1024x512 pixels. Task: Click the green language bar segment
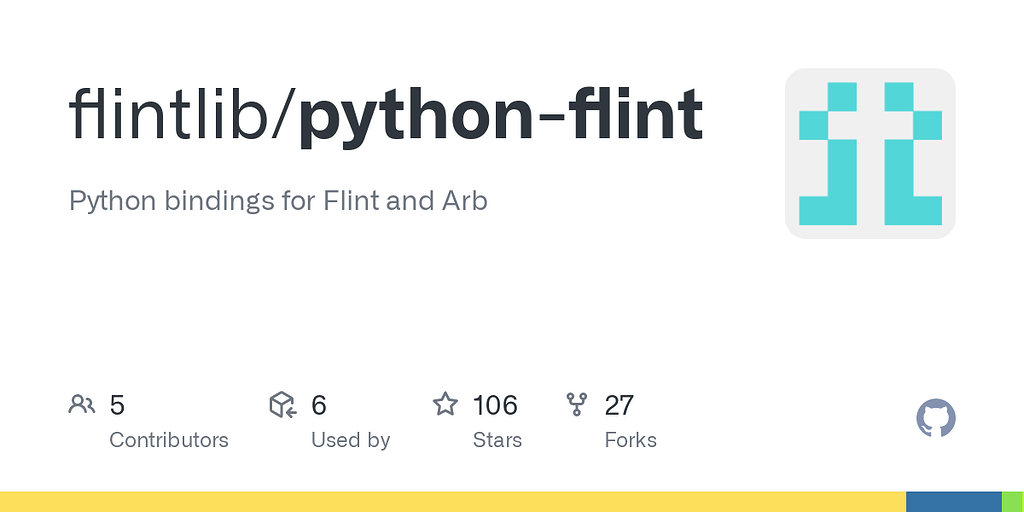(1013, 502)
